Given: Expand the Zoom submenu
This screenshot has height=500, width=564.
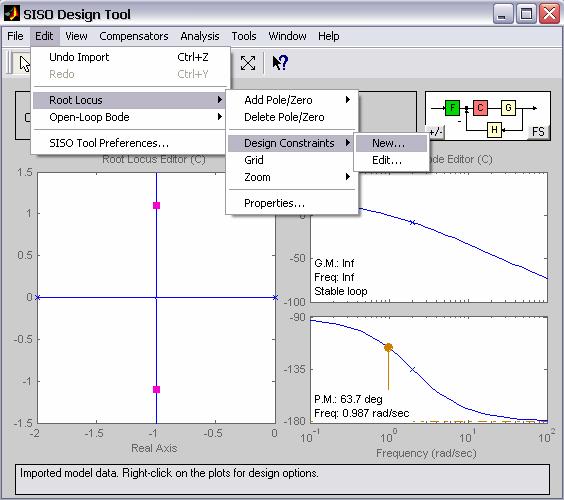Looking at the screenshot, I should (292, 177).
